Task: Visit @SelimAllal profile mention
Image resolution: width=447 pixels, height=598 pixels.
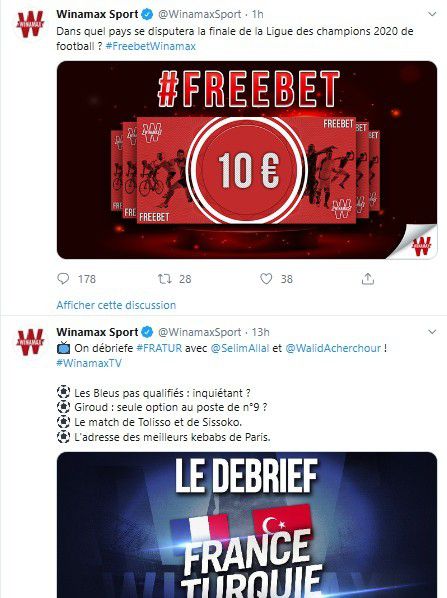Action: pos(240,348)
